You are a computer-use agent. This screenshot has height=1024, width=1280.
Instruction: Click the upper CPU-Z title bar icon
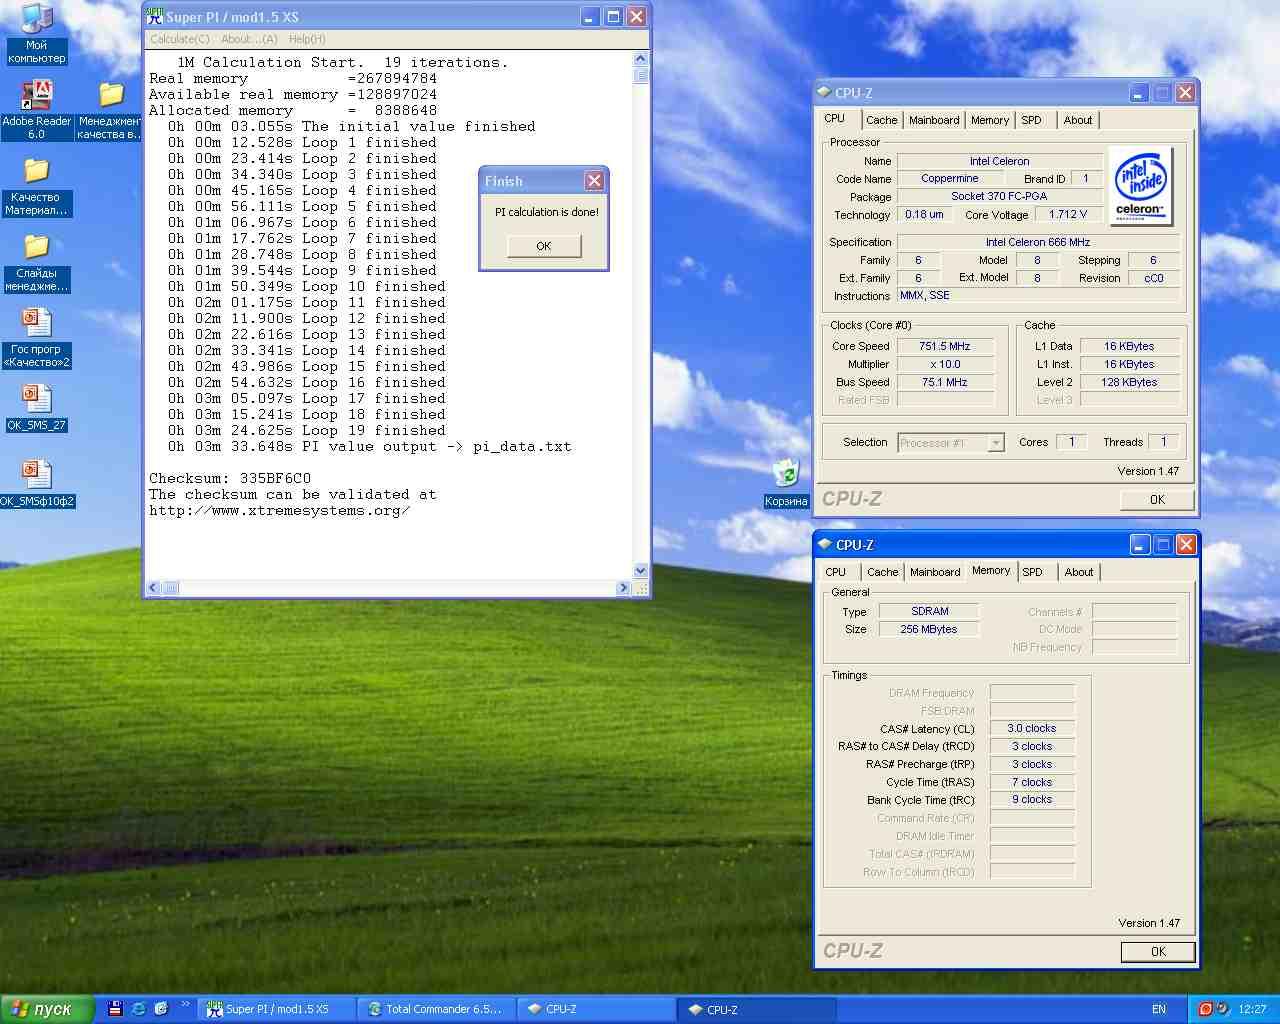pos(825,92)
